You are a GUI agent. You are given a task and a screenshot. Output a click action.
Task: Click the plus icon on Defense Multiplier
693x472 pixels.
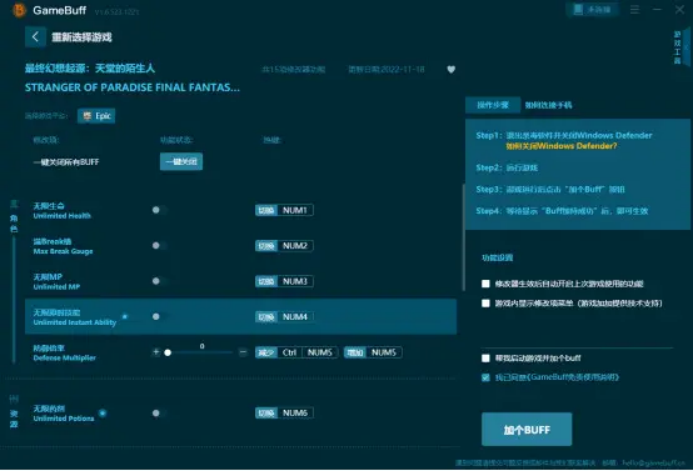tap(156, 352)
